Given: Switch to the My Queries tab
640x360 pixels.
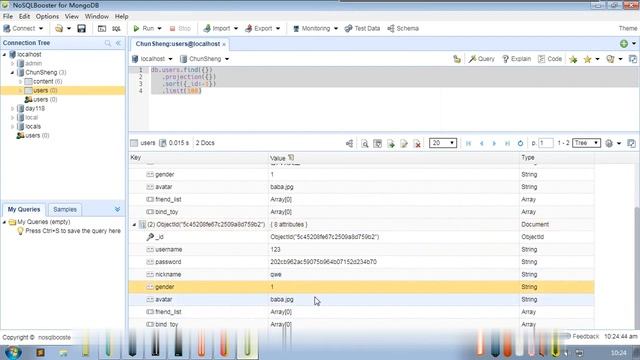Looking at the screenshot, I should pos(24,209).
